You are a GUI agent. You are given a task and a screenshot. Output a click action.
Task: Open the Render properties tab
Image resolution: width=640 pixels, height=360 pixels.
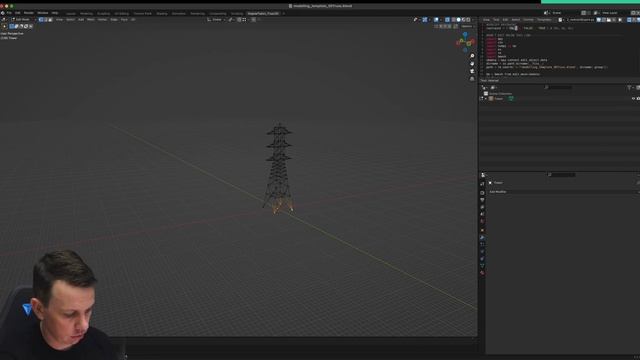pyautogui.click(x=482, y=193)
